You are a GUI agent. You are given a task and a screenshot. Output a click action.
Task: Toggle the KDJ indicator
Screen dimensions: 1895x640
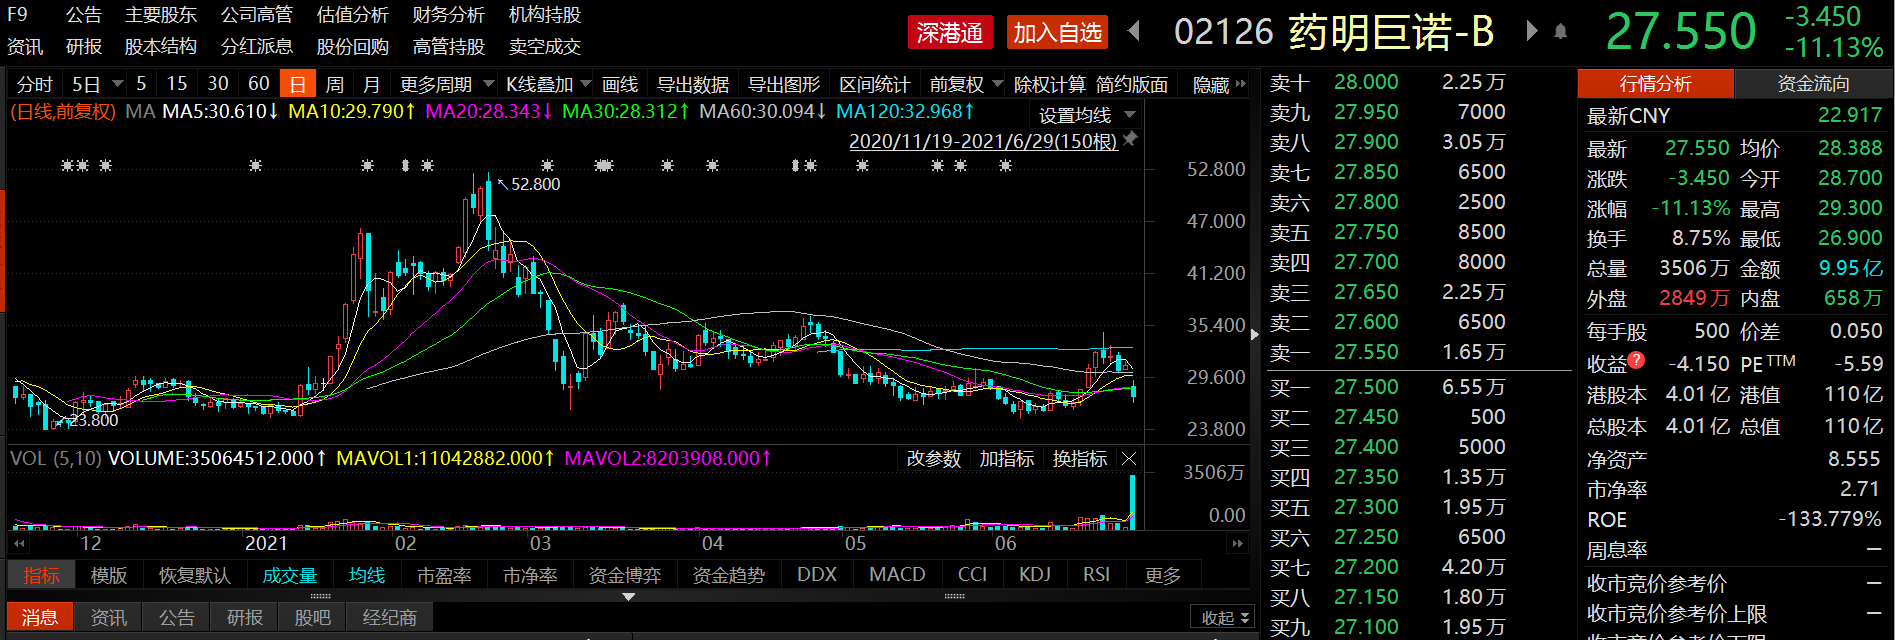click(x=1035, y=575)
